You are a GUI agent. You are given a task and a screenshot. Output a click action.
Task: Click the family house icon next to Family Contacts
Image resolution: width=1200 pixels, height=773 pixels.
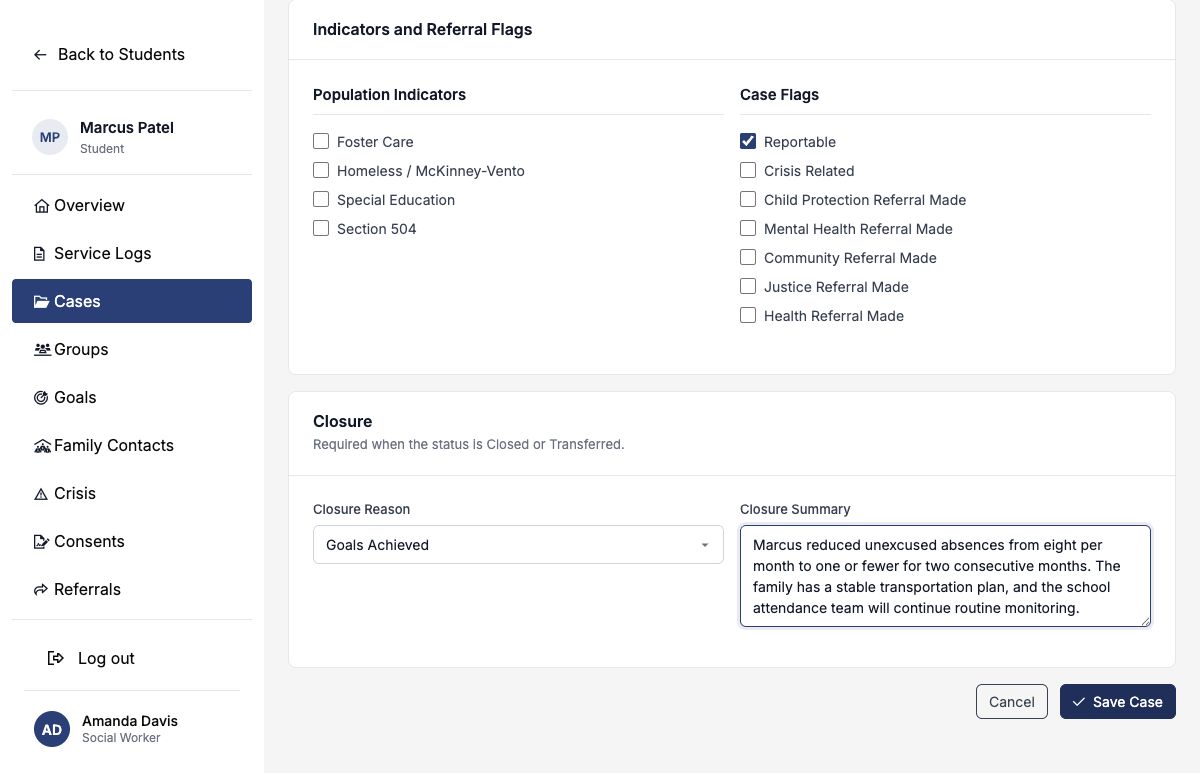click(x=42, y=446)
